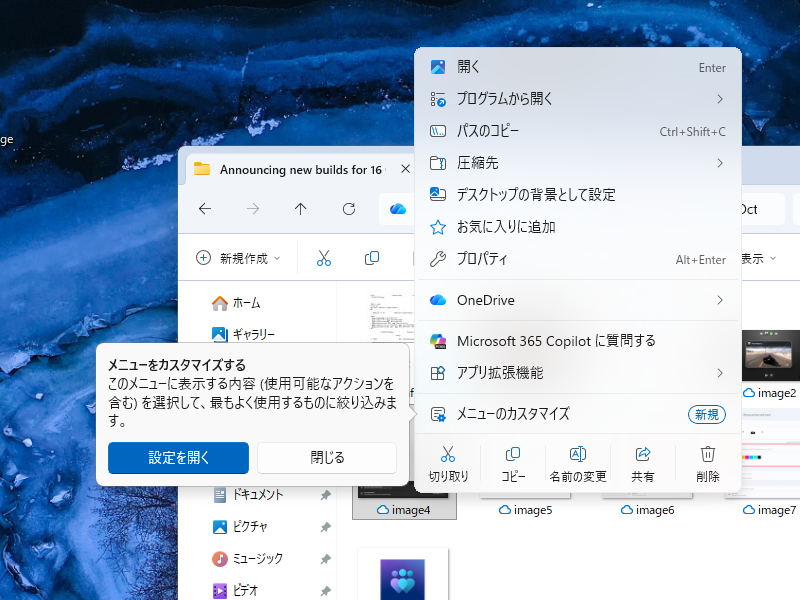This screenshot has height=600, width=800.
Task: Click the document thumbnail above the tooltip
Action: (x=391, y=316)
